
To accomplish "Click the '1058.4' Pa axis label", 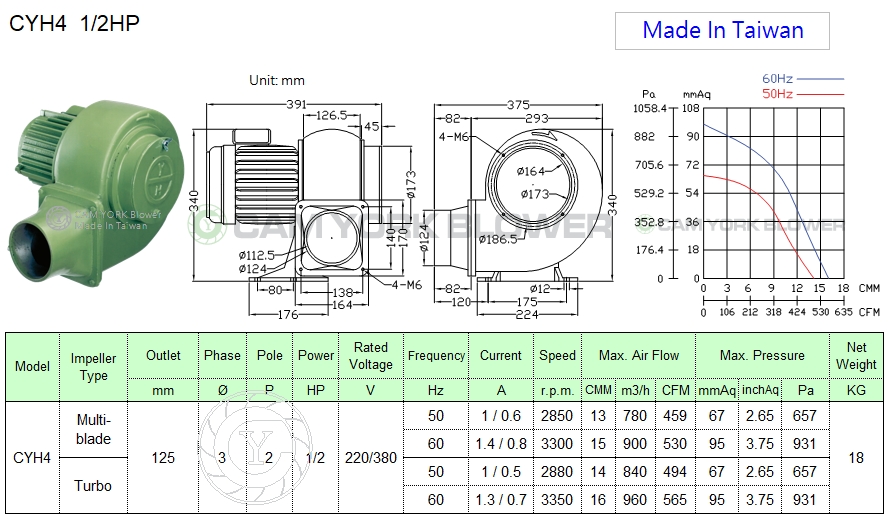I will (650, 108).
